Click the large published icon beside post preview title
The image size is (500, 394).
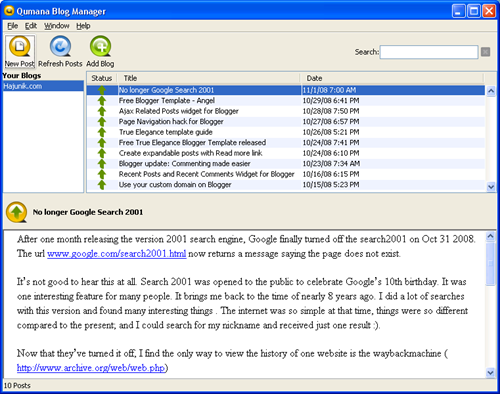[17, 212]
